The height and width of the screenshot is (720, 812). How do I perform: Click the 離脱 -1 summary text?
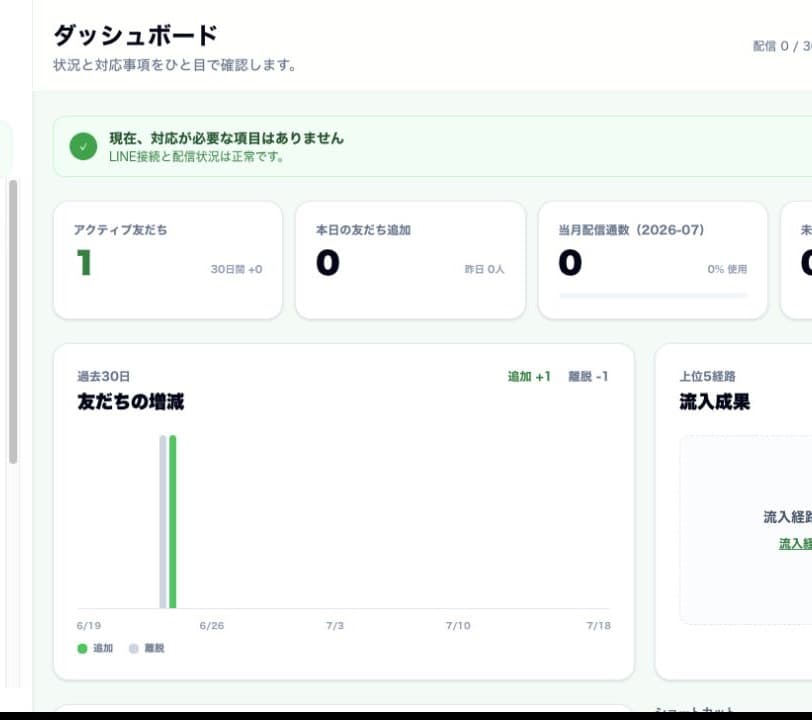click(x=588, y=377)
